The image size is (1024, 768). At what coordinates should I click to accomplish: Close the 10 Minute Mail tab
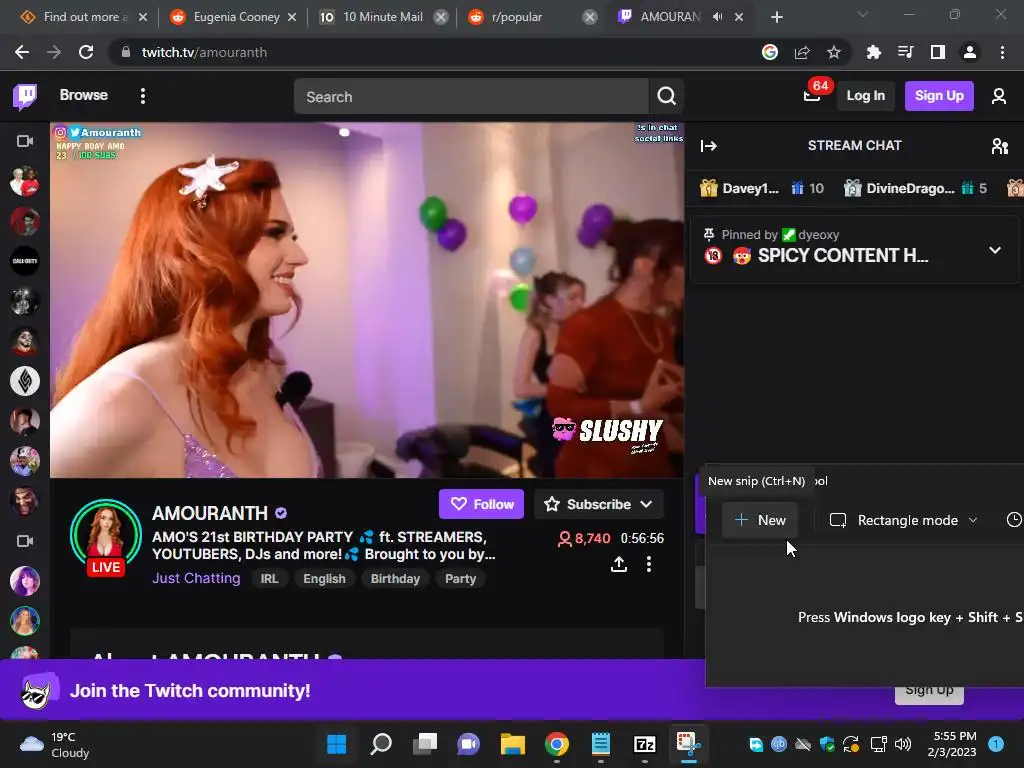point(441,17)
